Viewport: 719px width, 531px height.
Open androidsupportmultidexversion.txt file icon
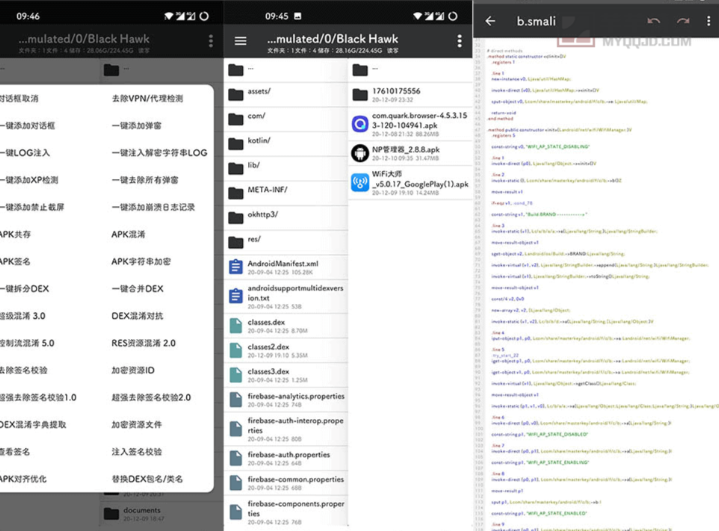pos(236,296)
